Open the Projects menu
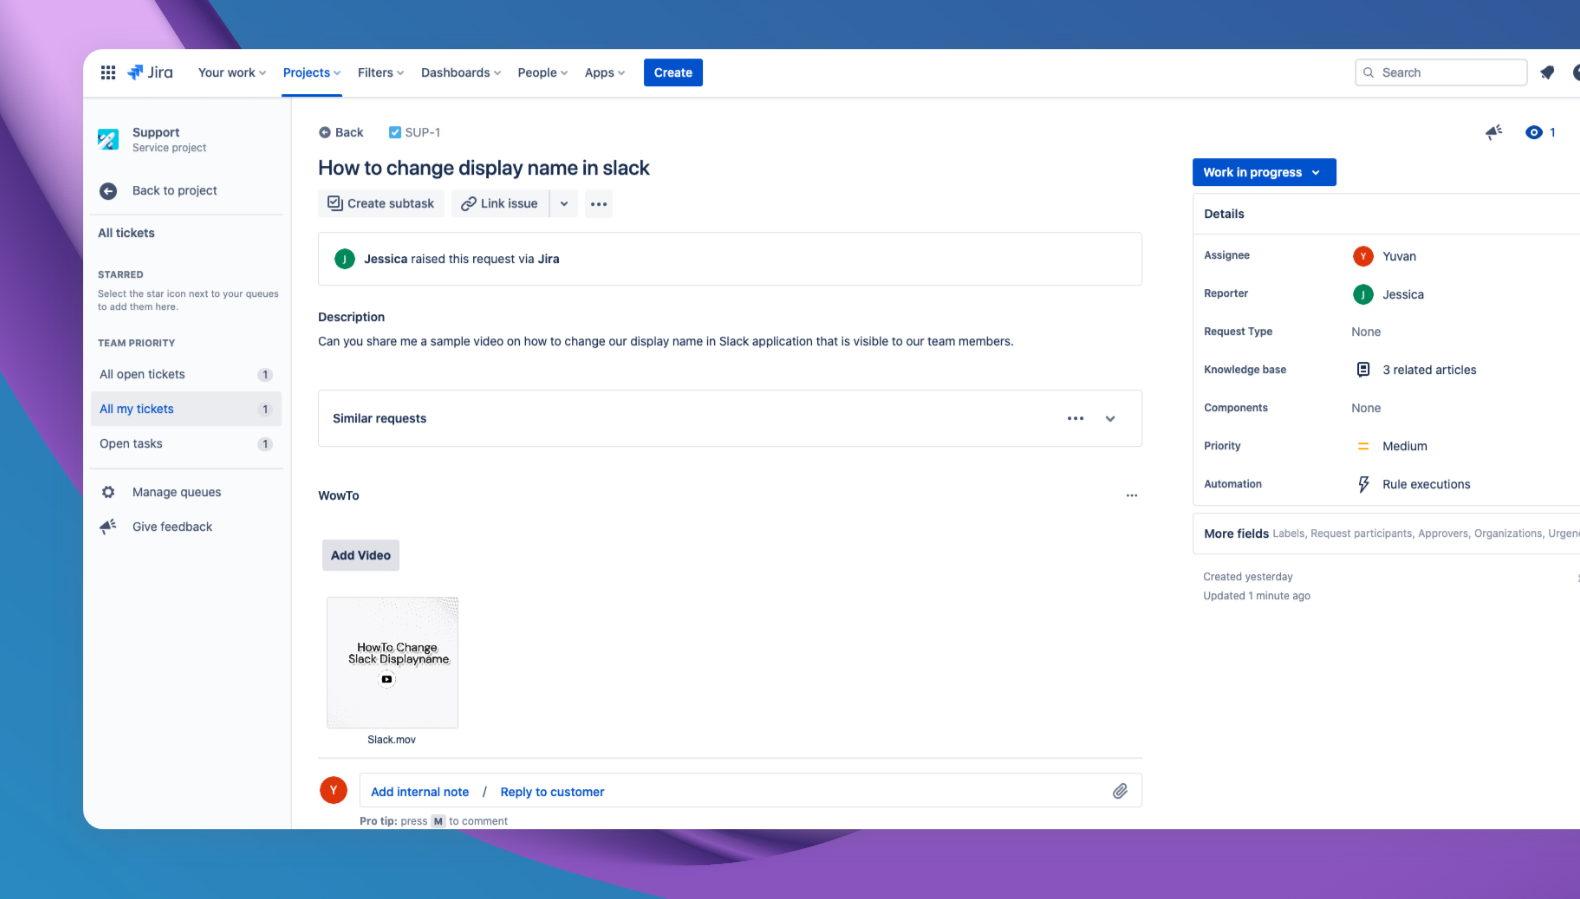The height and width of the screenshot is (899, 1580). pos(312,73)
